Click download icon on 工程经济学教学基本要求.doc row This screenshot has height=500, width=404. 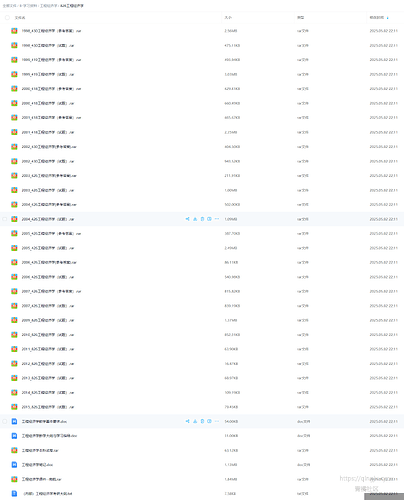tap(195, 421)
